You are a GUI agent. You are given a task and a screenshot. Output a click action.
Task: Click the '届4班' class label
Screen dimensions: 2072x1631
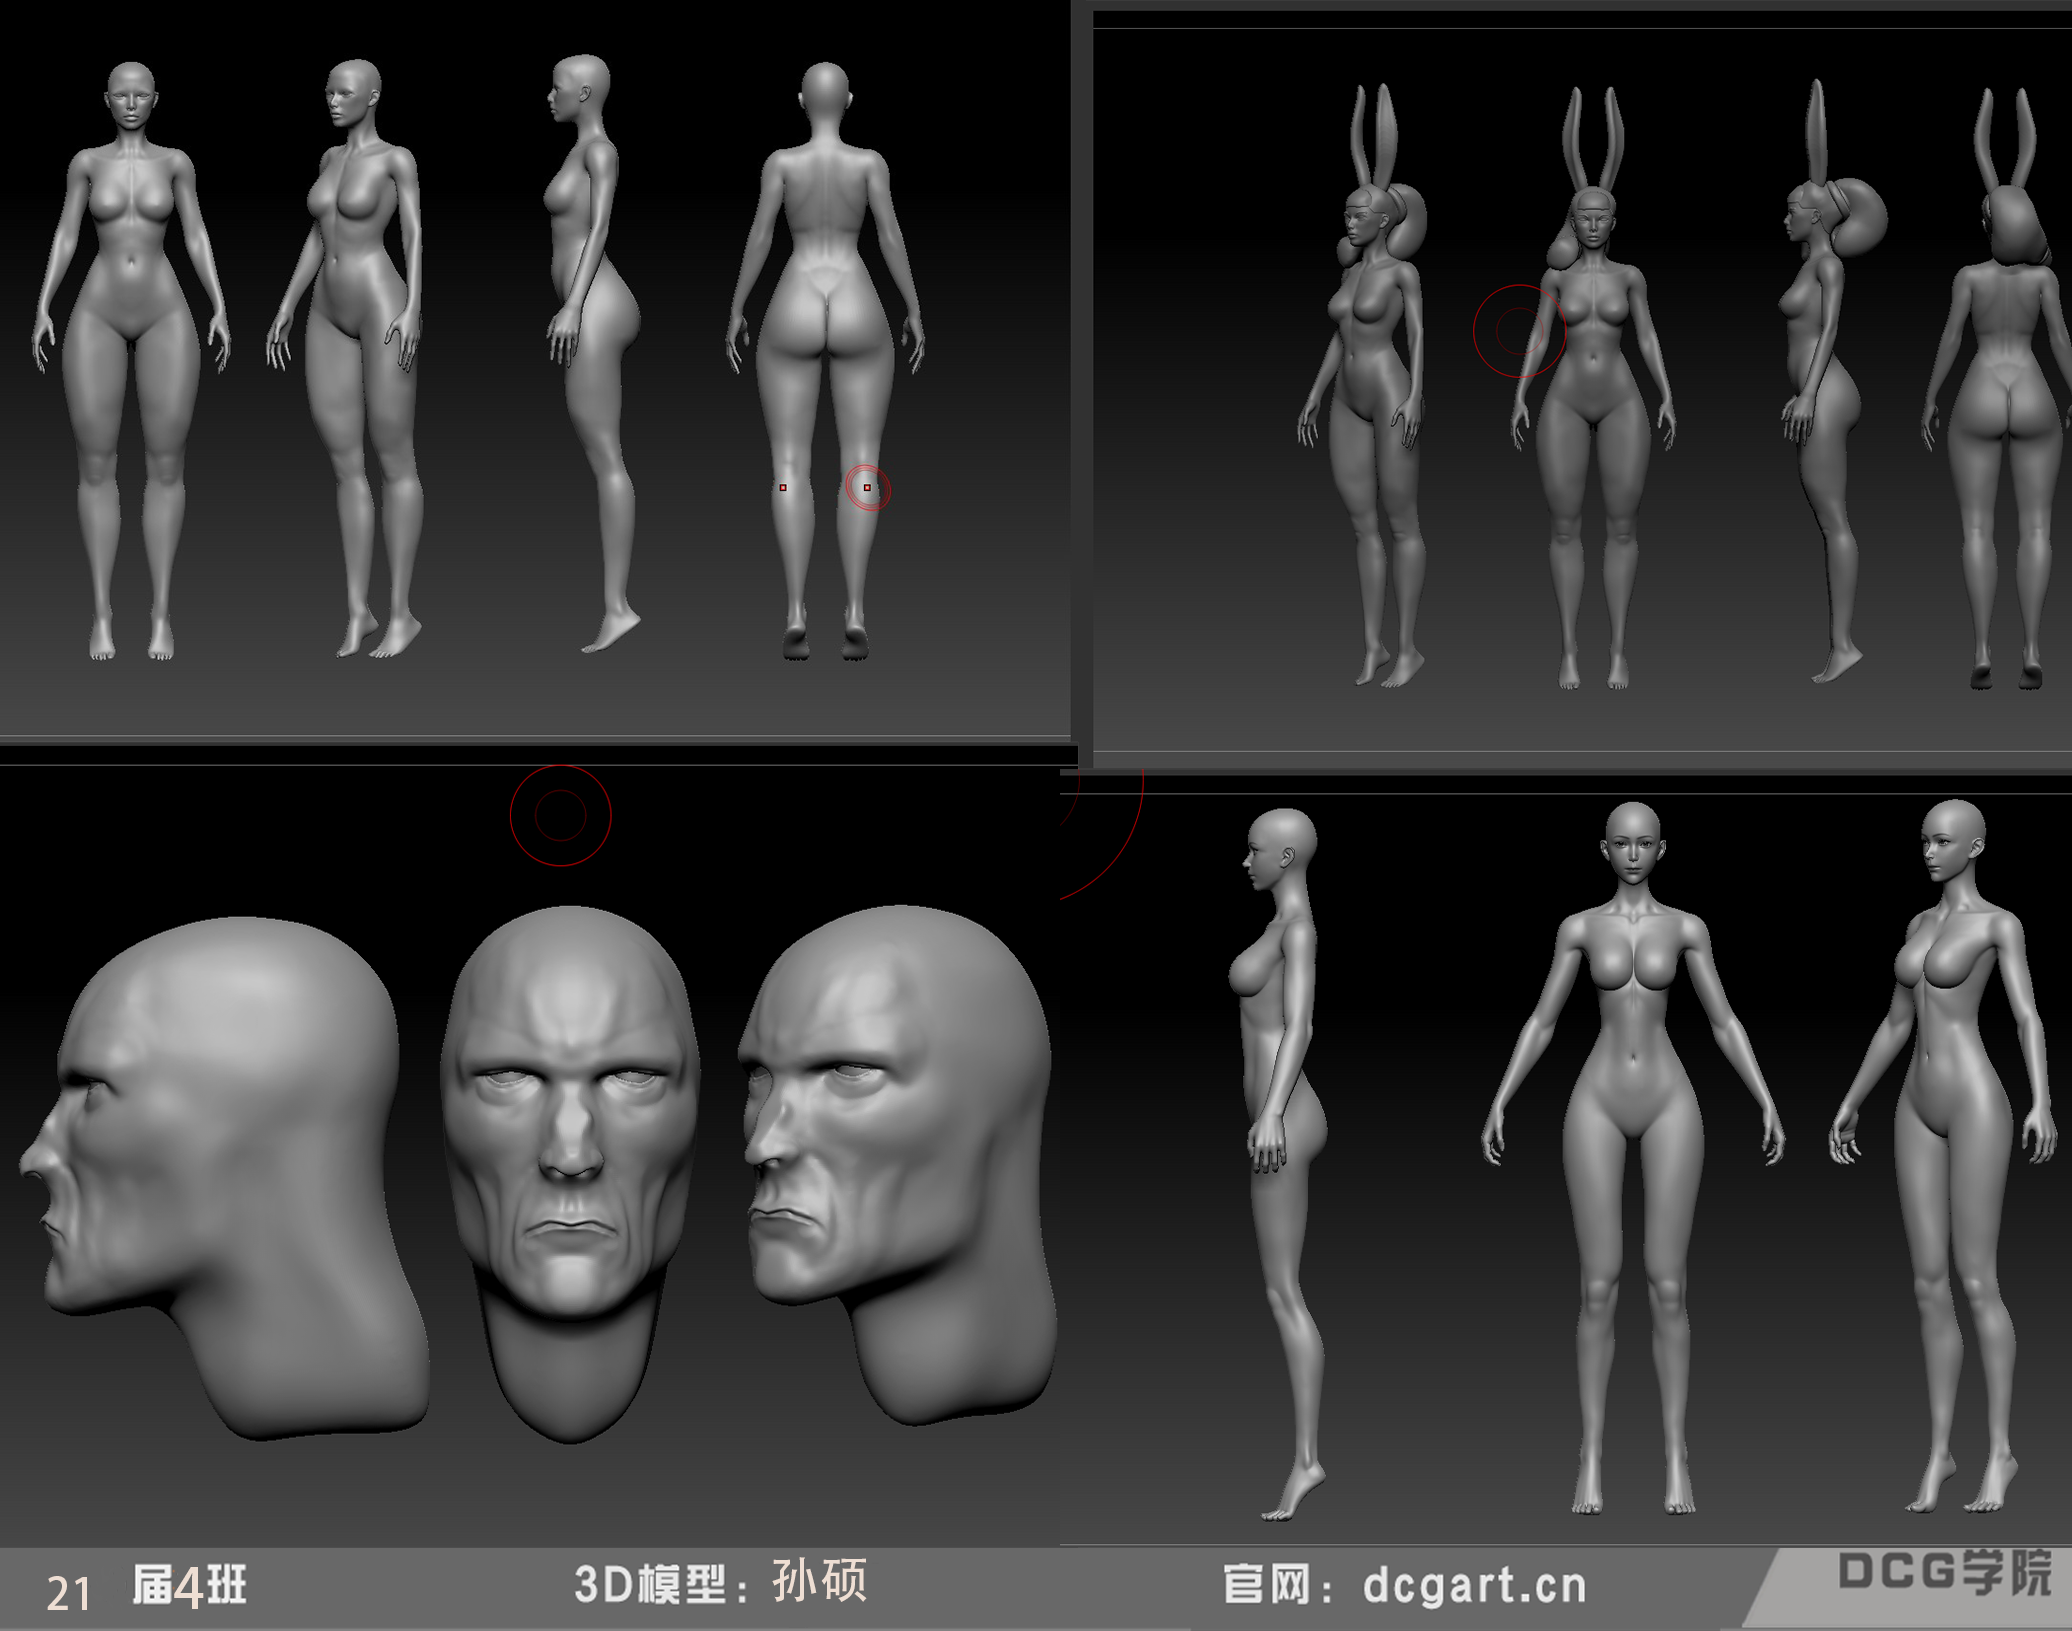[189, 1586]
